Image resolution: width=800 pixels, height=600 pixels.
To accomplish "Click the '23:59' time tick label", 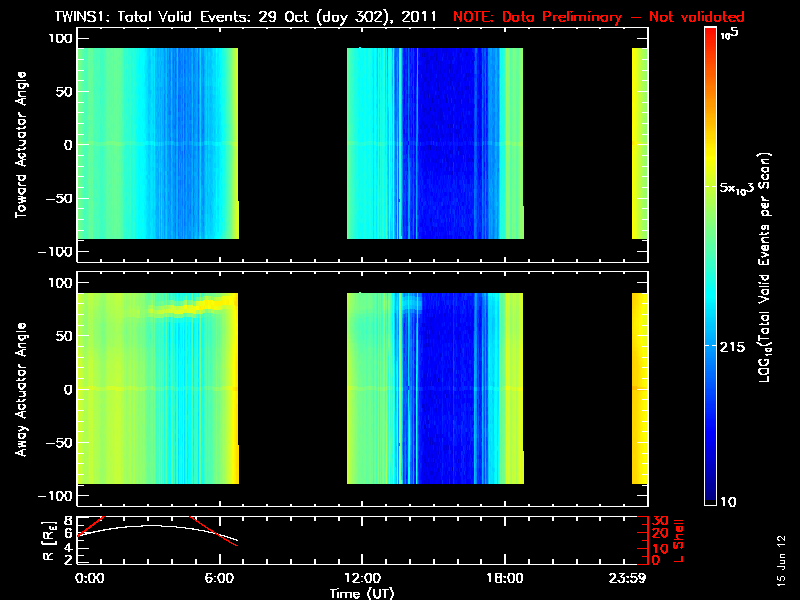I will 636,578.
